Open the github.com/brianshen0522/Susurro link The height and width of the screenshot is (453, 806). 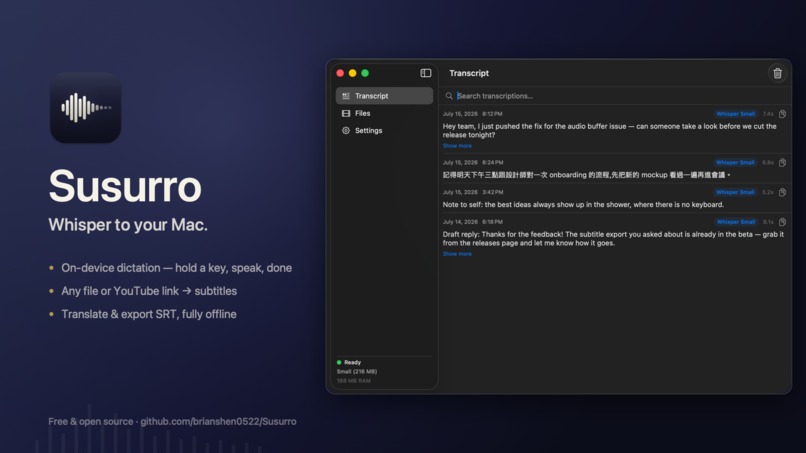click(x=218, y=422)
